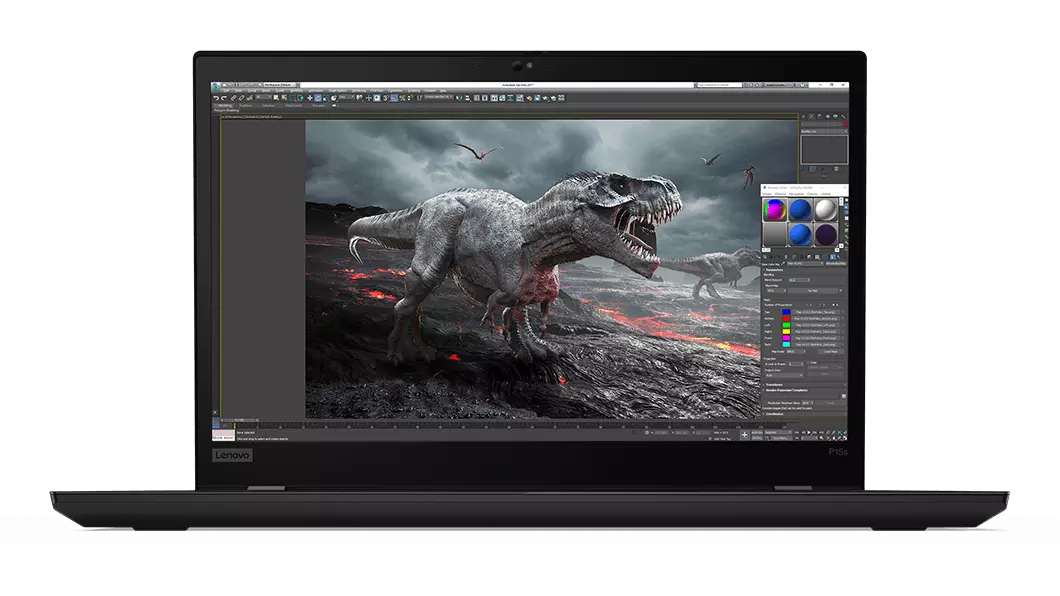Click the blue Top projection color swatch
Image resolution: width=1060 pixels, height=596 pixels.
787,312
